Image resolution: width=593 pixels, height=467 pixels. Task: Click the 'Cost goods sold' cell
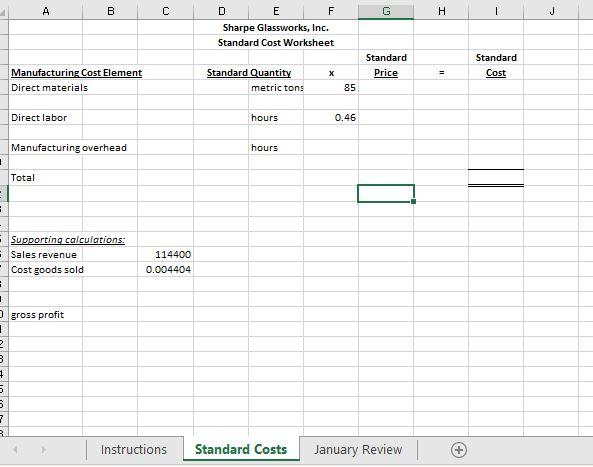click(x=47, y=270)
